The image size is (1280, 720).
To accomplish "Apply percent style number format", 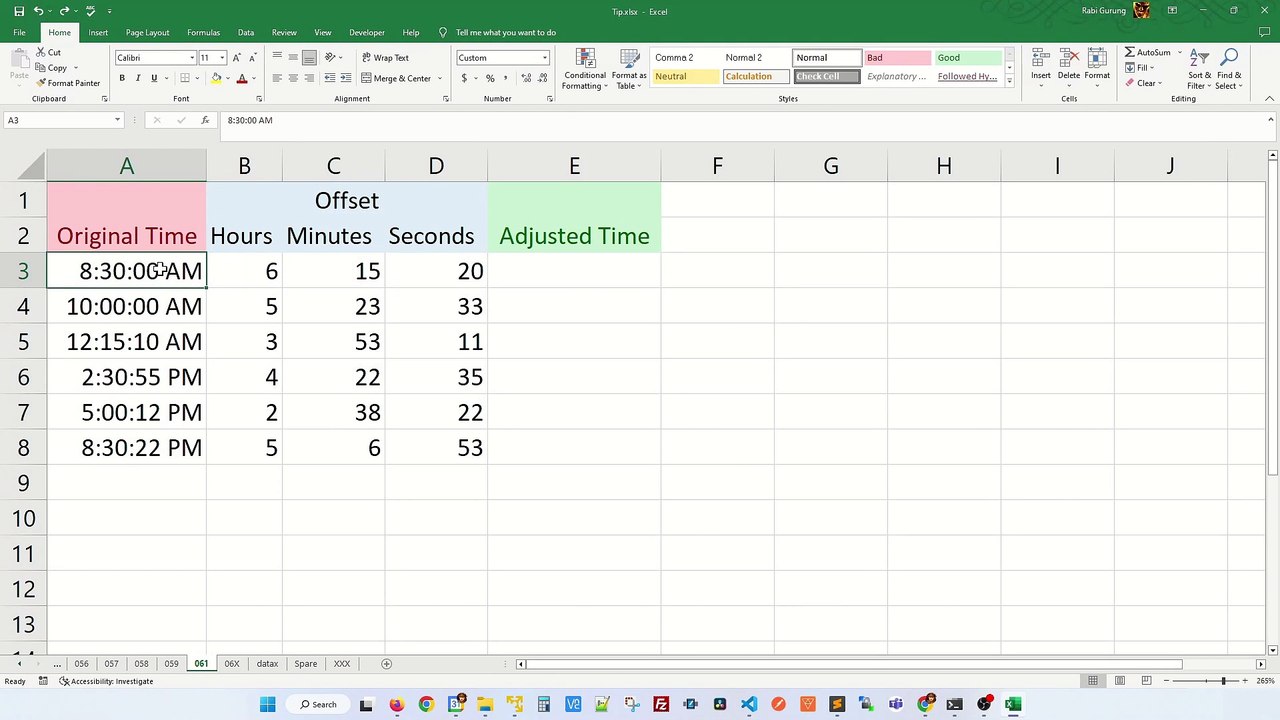I will 490,78.
